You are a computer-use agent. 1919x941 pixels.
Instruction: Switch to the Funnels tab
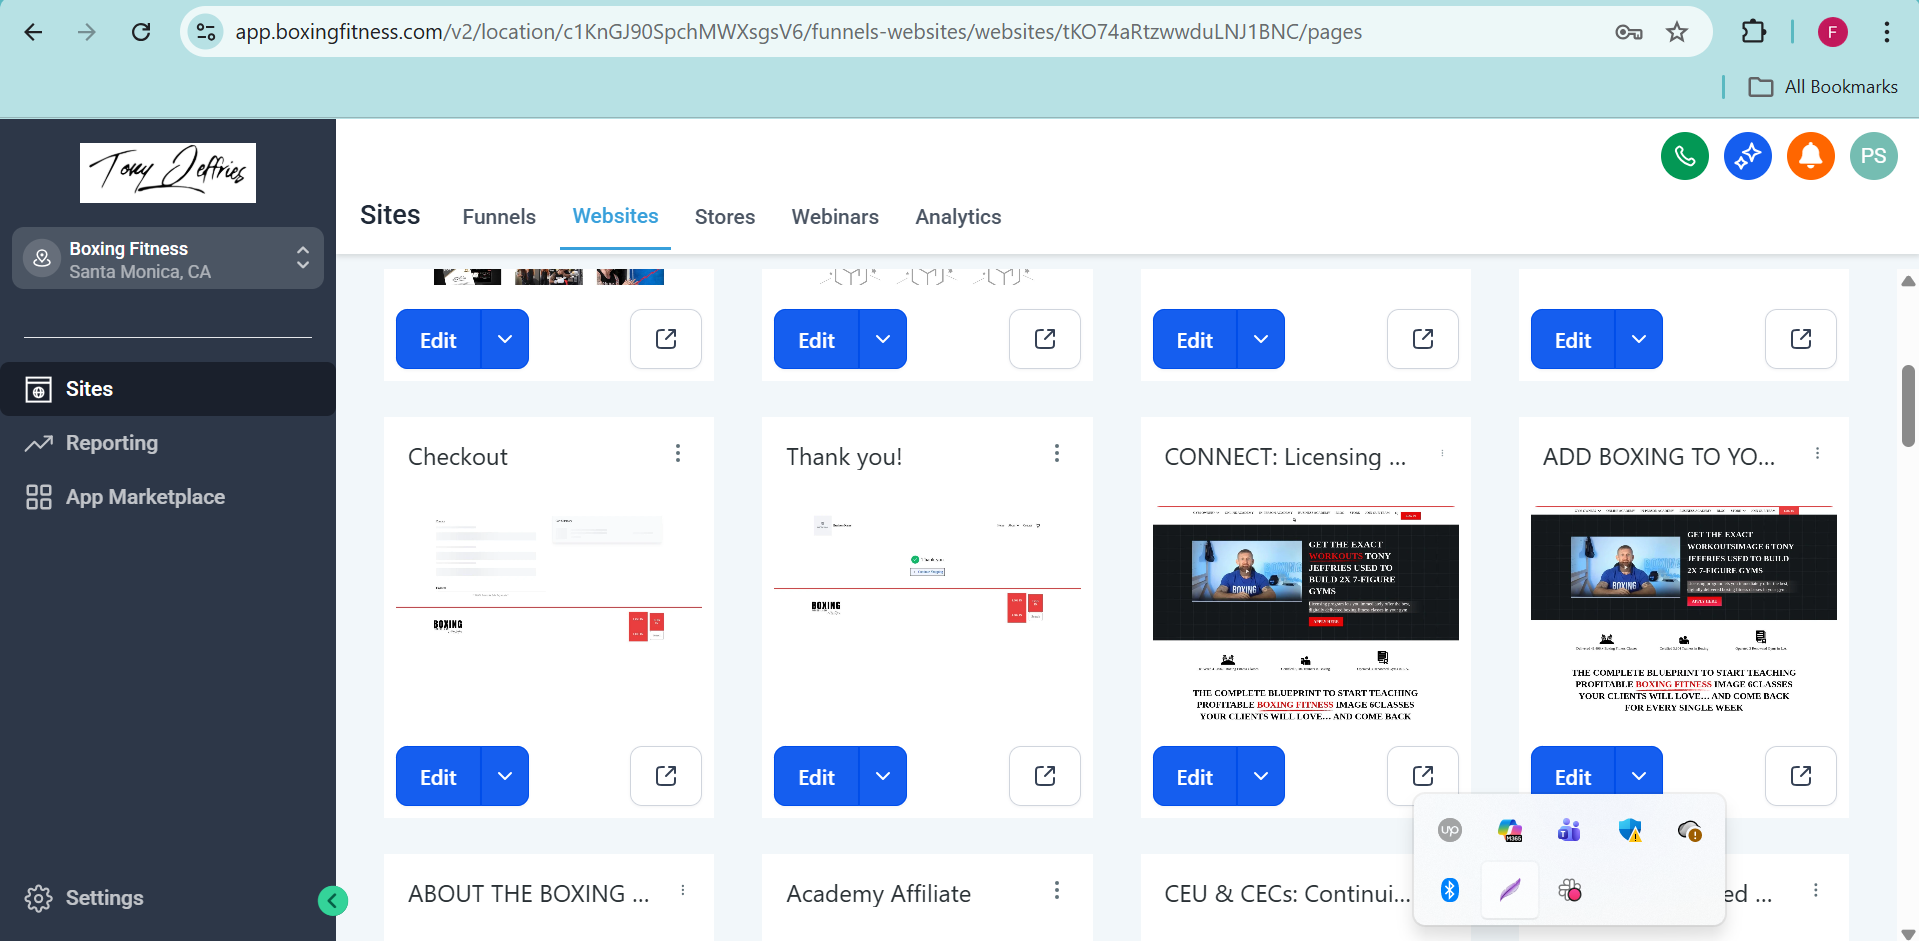499,217
